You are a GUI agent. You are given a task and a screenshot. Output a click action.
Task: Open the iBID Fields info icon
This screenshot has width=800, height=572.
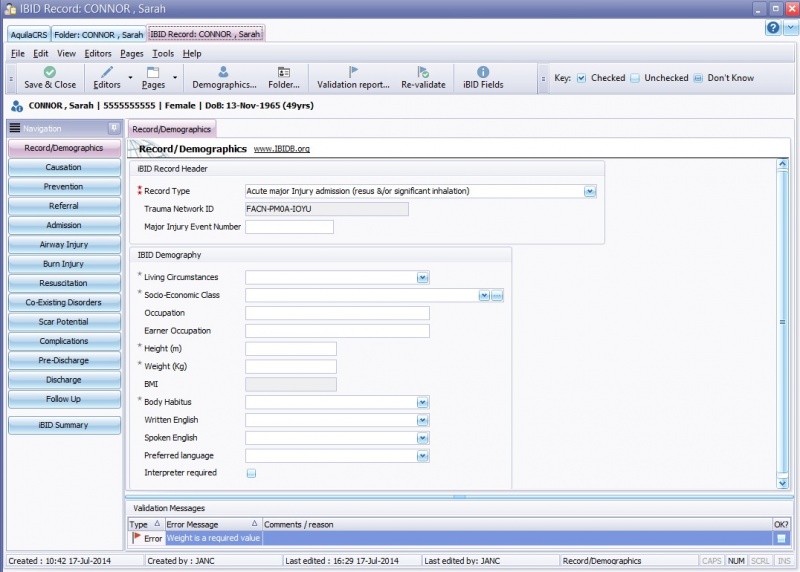(483, 73)
